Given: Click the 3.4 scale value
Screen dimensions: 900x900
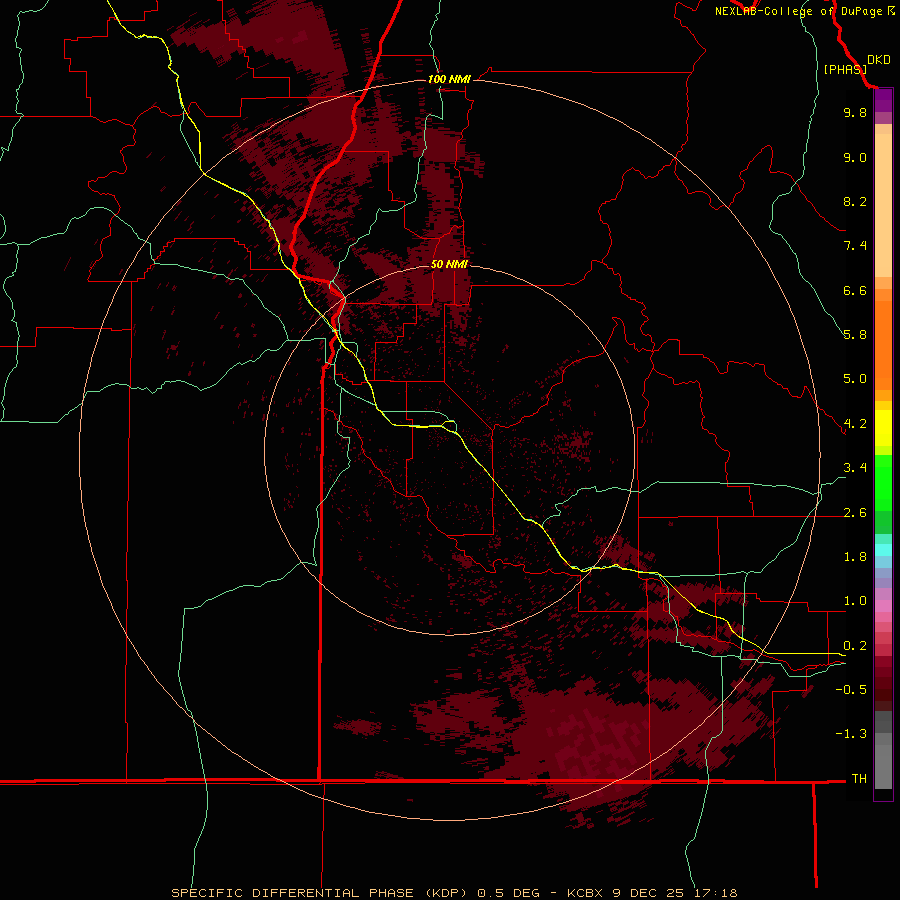Looking at the screenshot, I should [855, 468].
